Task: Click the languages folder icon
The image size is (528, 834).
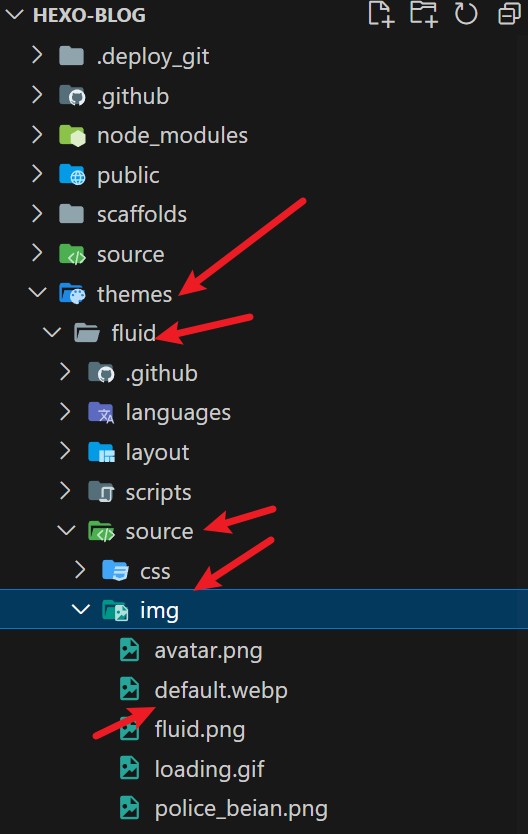Action: click(x=101, y=413)
